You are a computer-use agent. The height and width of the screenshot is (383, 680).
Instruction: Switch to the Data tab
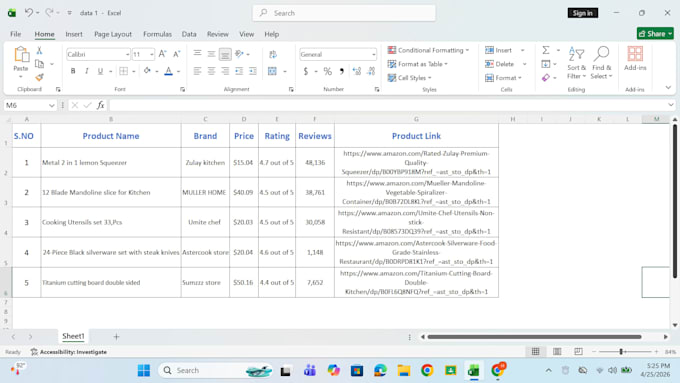tap(189, 34)
